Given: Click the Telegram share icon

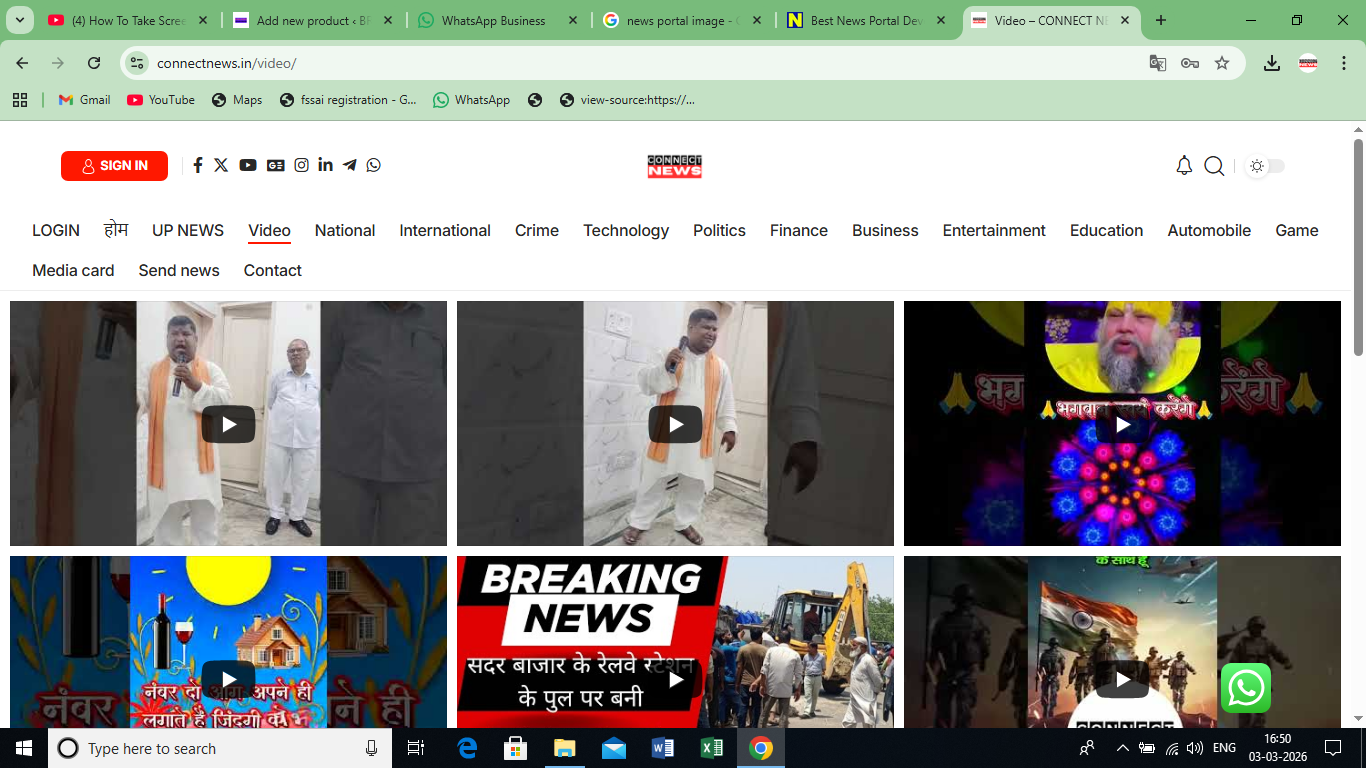Looking at the screenshot, I should pyautogui.click(x=349, y=165).
